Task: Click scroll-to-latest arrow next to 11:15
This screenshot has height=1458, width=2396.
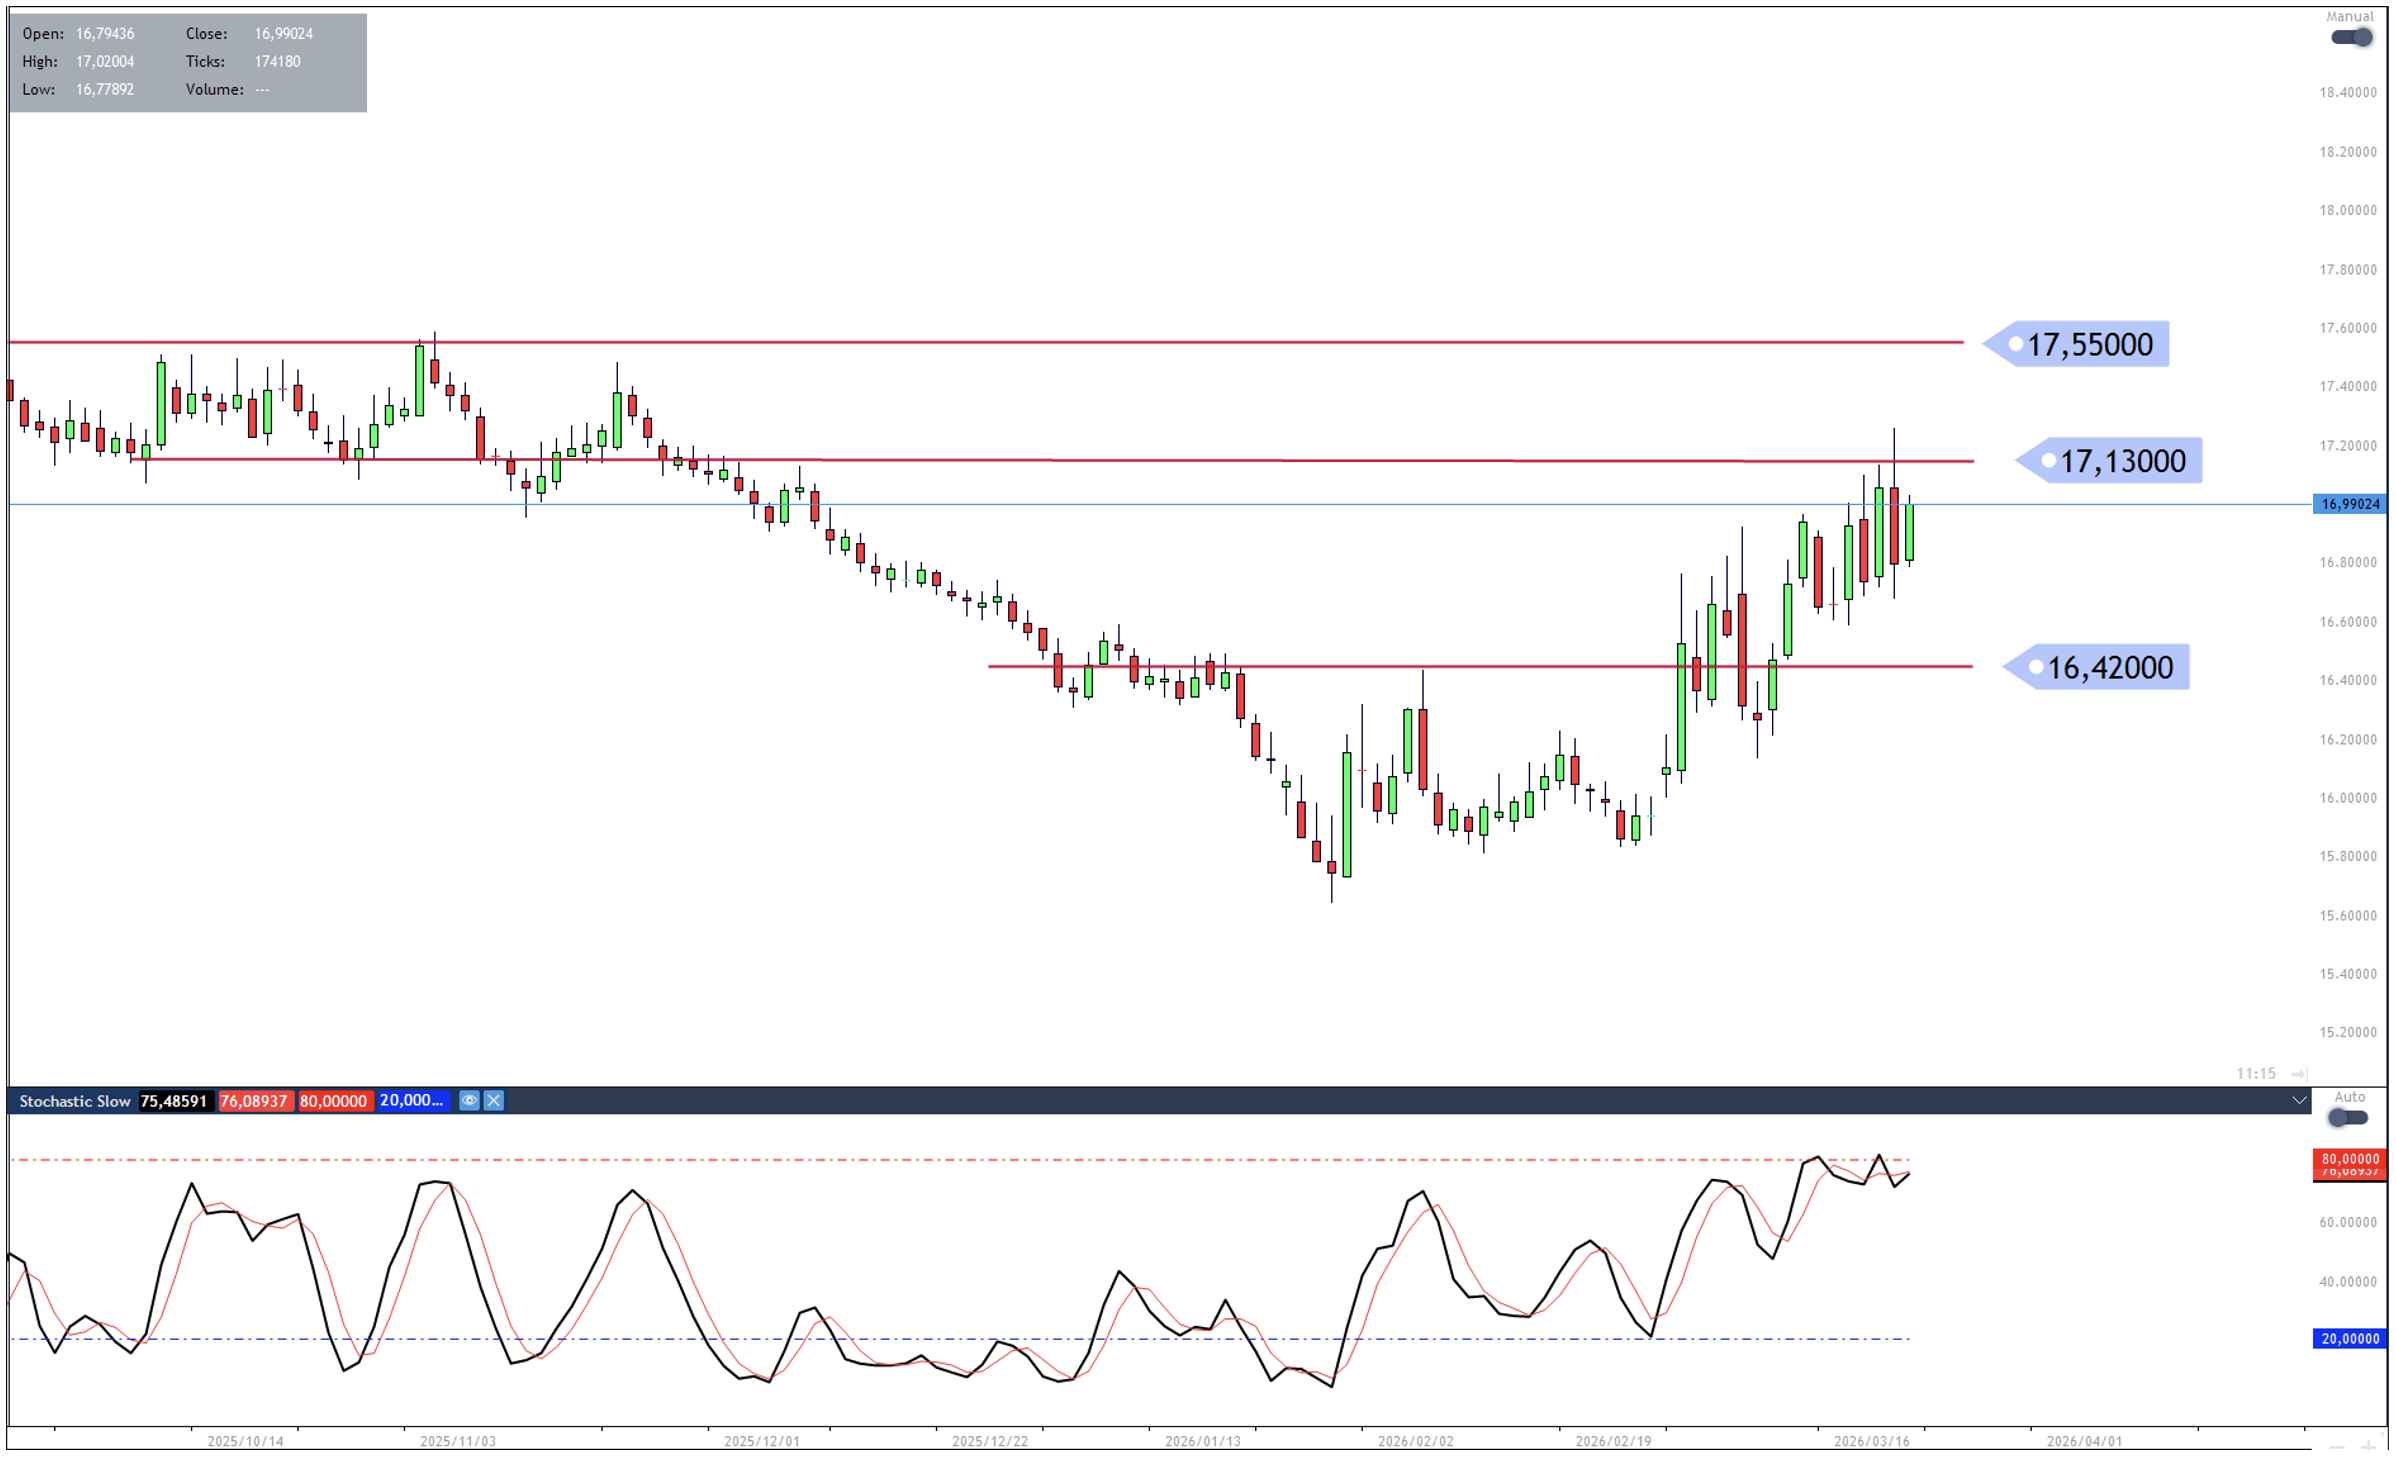Action: click(x=2299, y=1074)
